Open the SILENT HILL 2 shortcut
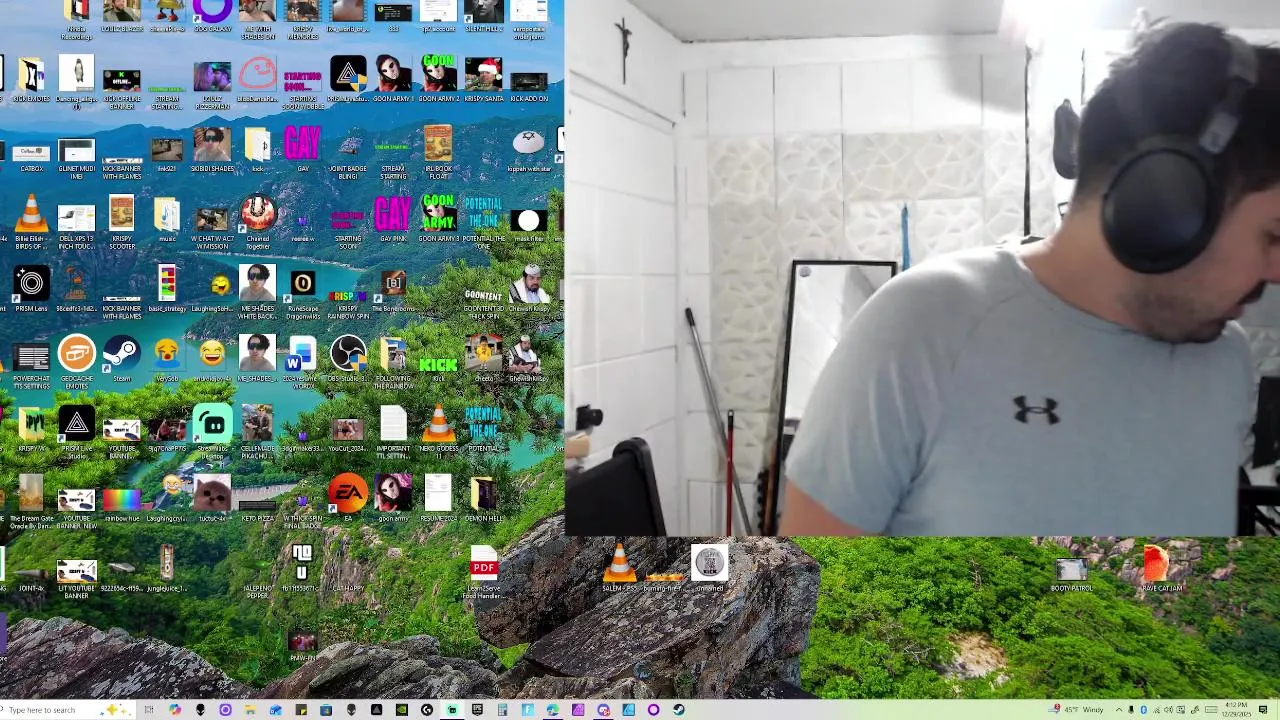1280x720 pixels. pos(483,12)
